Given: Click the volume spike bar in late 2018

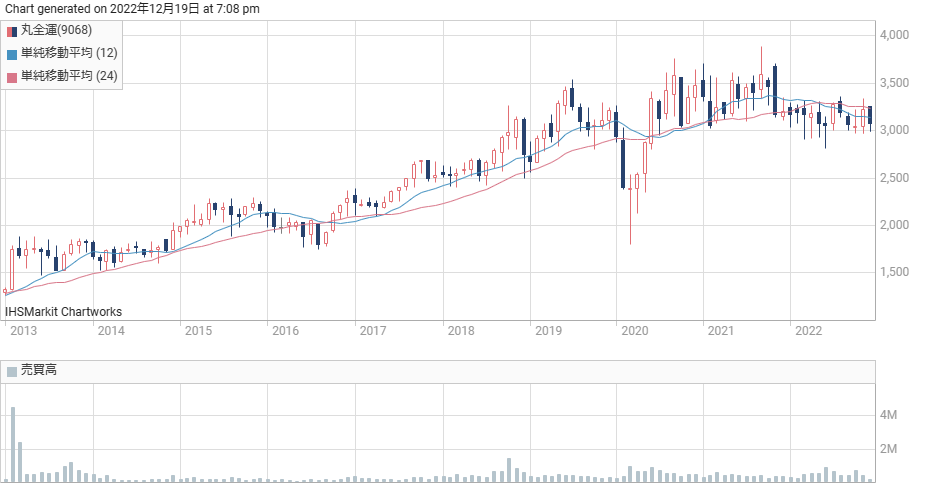Looking at the screenshot, I should (509, 470).
